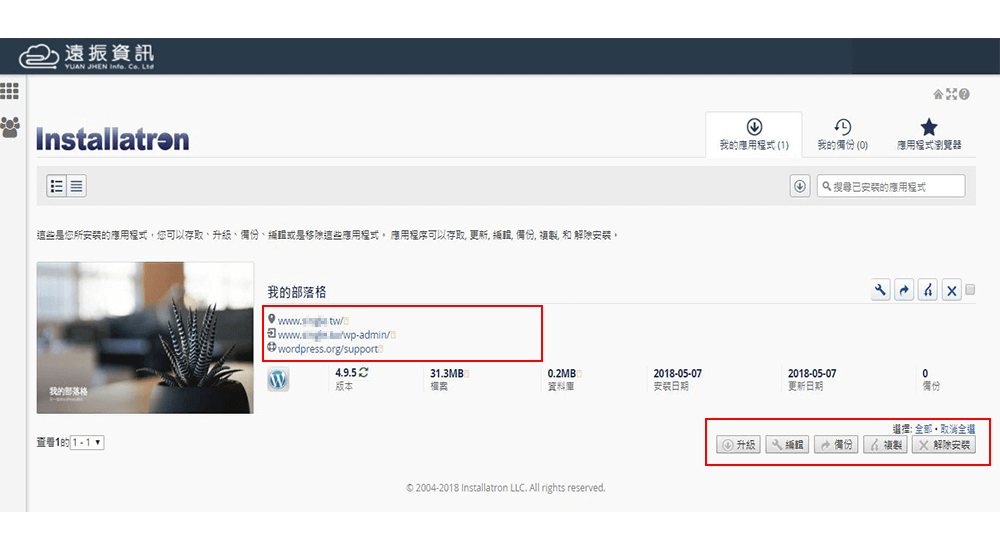Screen dimensions: 1000x550
Task: Click the clone icon for 我的部落格
Action: click(x=928, y=290)
